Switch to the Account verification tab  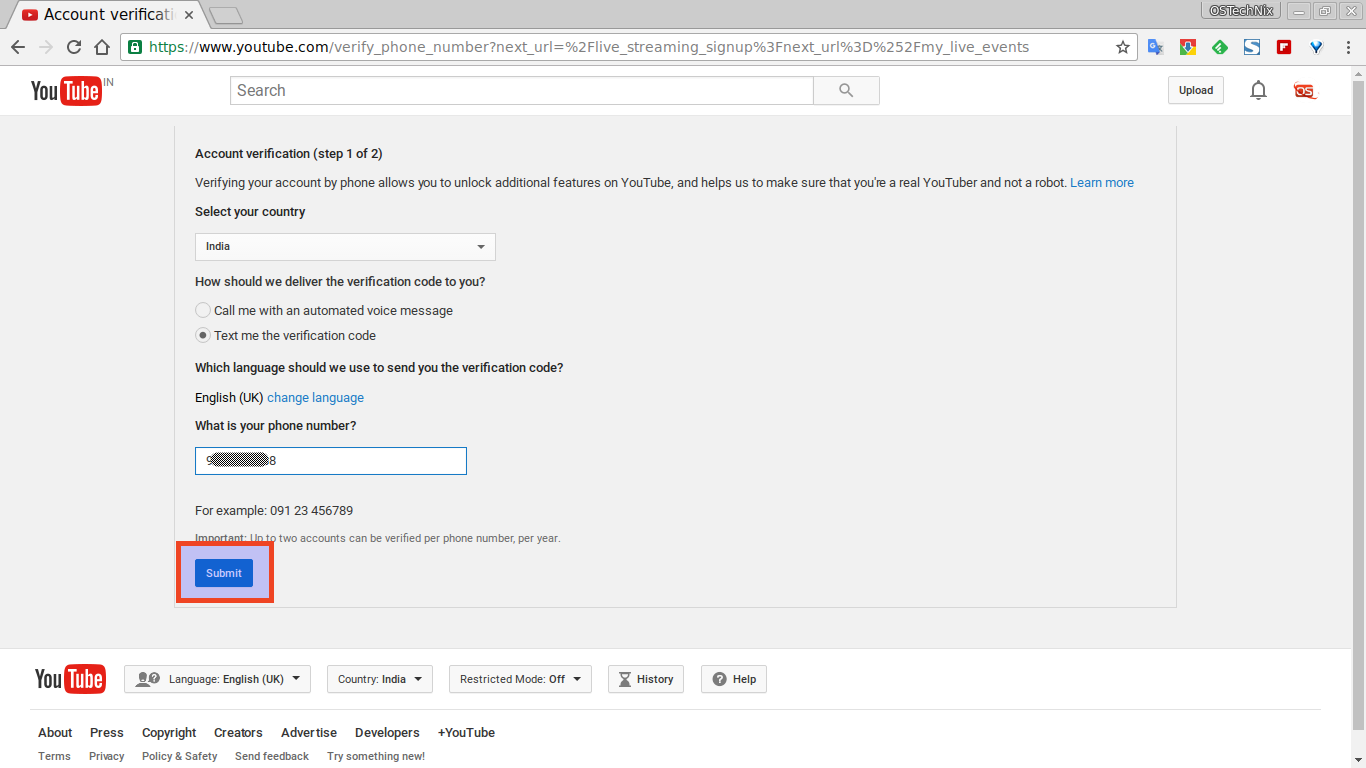[x=108, y=15]
